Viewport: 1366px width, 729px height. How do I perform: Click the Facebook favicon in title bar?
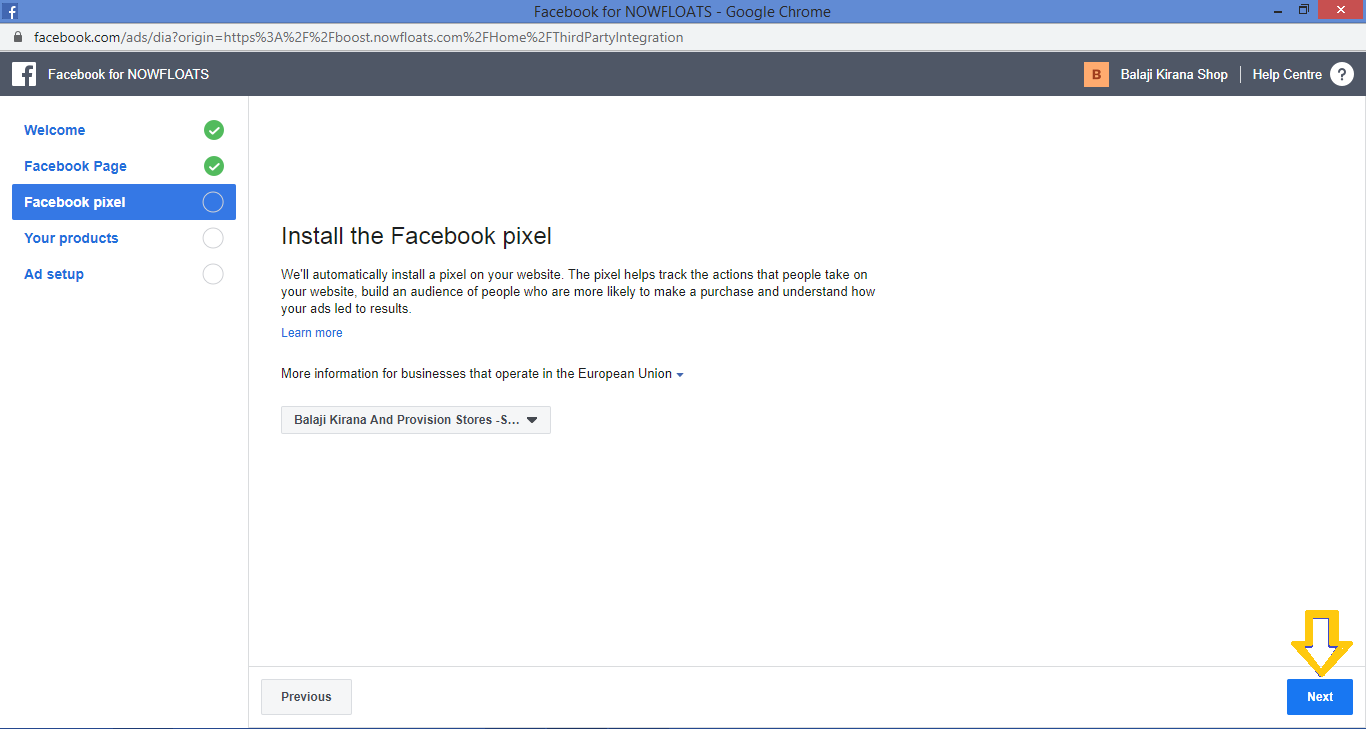click(10, 12)
